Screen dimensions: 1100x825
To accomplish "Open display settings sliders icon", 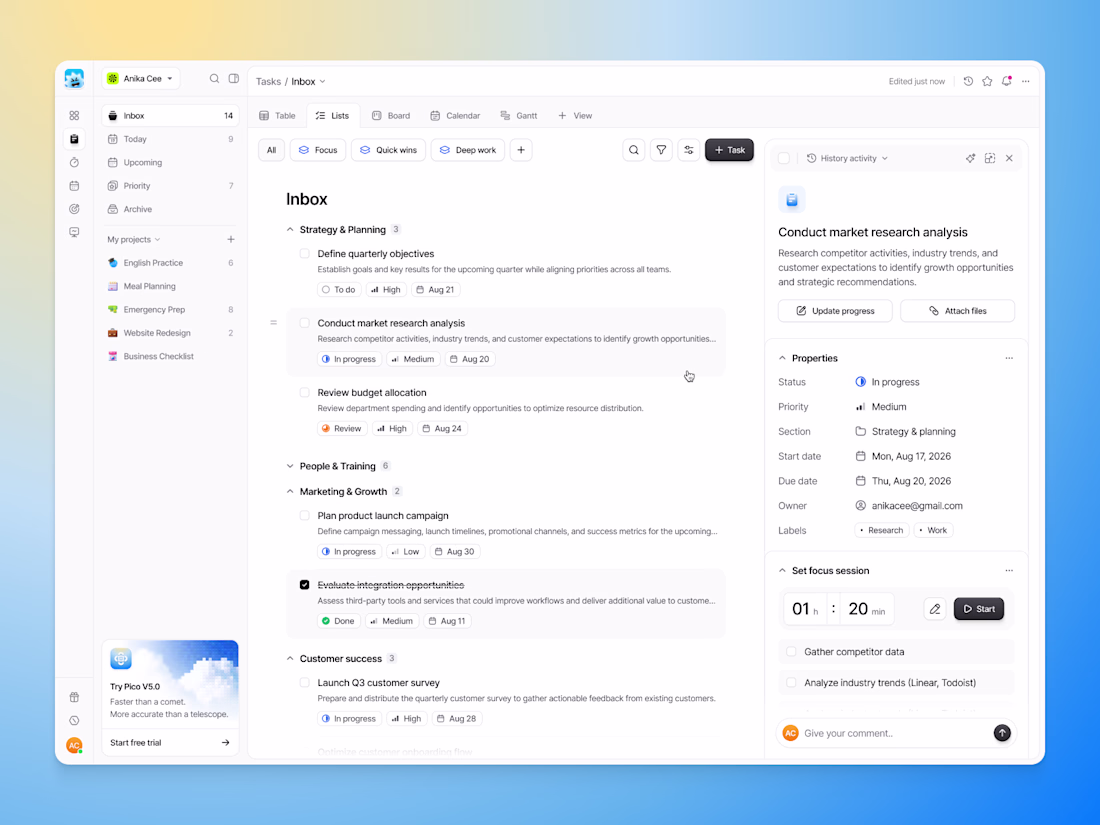I will click(689, 150).
